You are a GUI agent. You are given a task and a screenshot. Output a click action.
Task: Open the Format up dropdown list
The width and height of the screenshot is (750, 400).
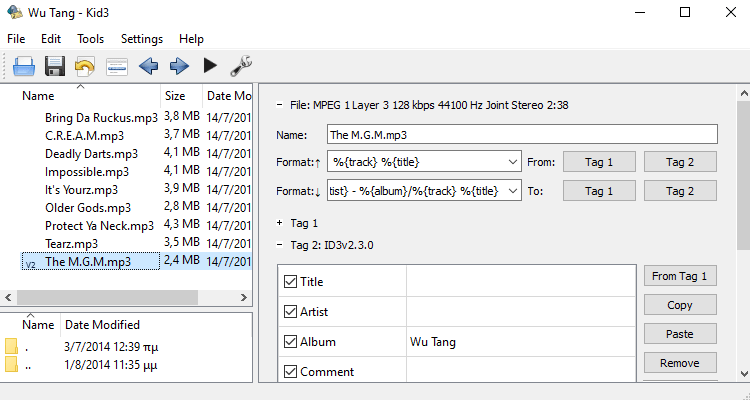(513, 162)
